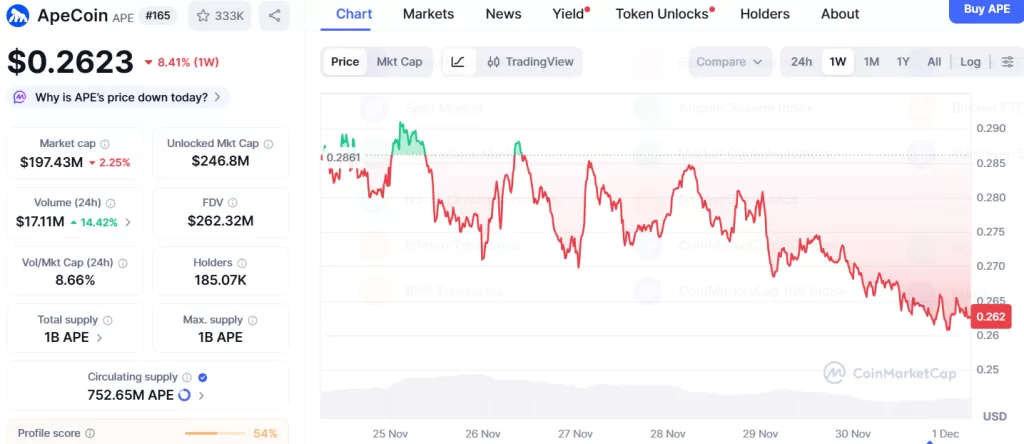
Task: Click the share icon beside the watchlist count
Action: 274,16
